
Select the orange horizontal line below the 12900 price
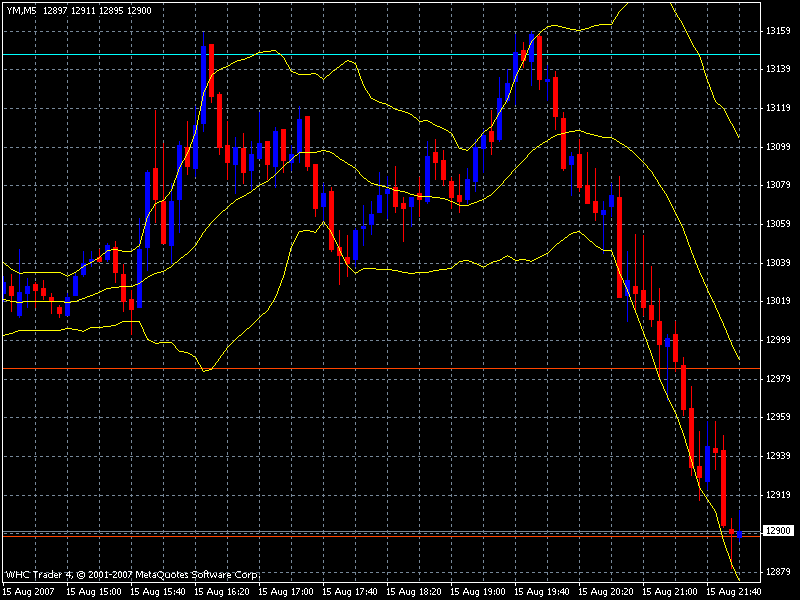point(382,536)
